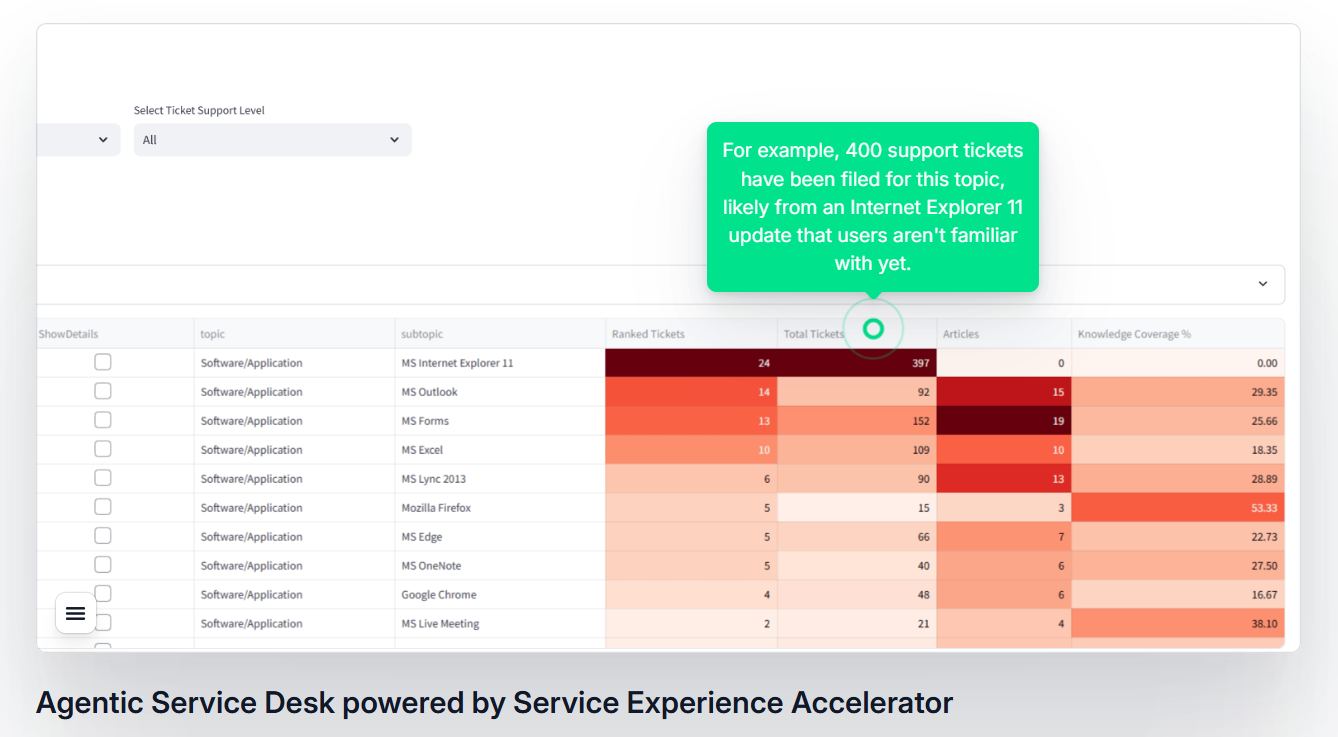Expand the cut-off dropdown left of Support Level

pos(78,140)
